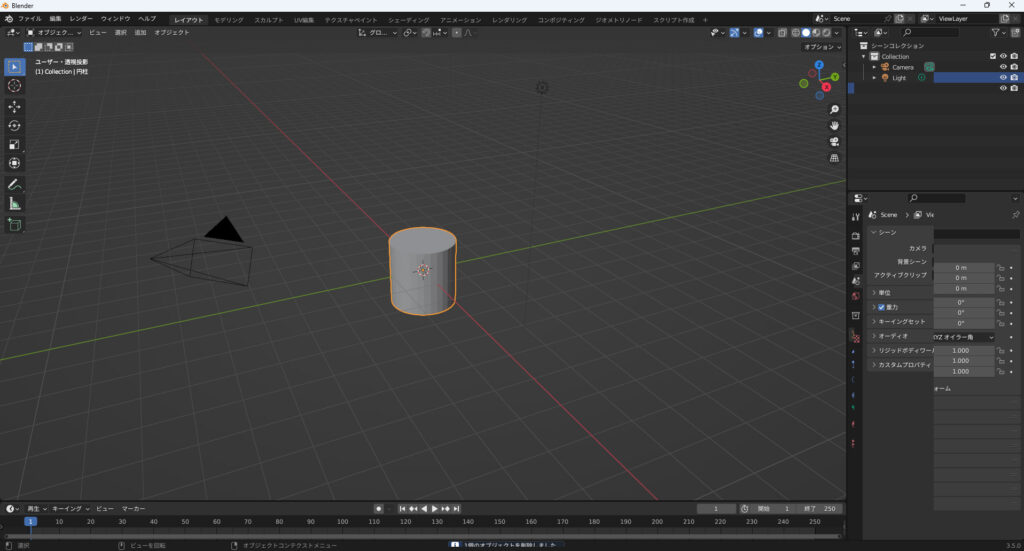Screen dimensions: 1024x551
Task: Select the Rotate tool
Action: click(x=14, y=125)
